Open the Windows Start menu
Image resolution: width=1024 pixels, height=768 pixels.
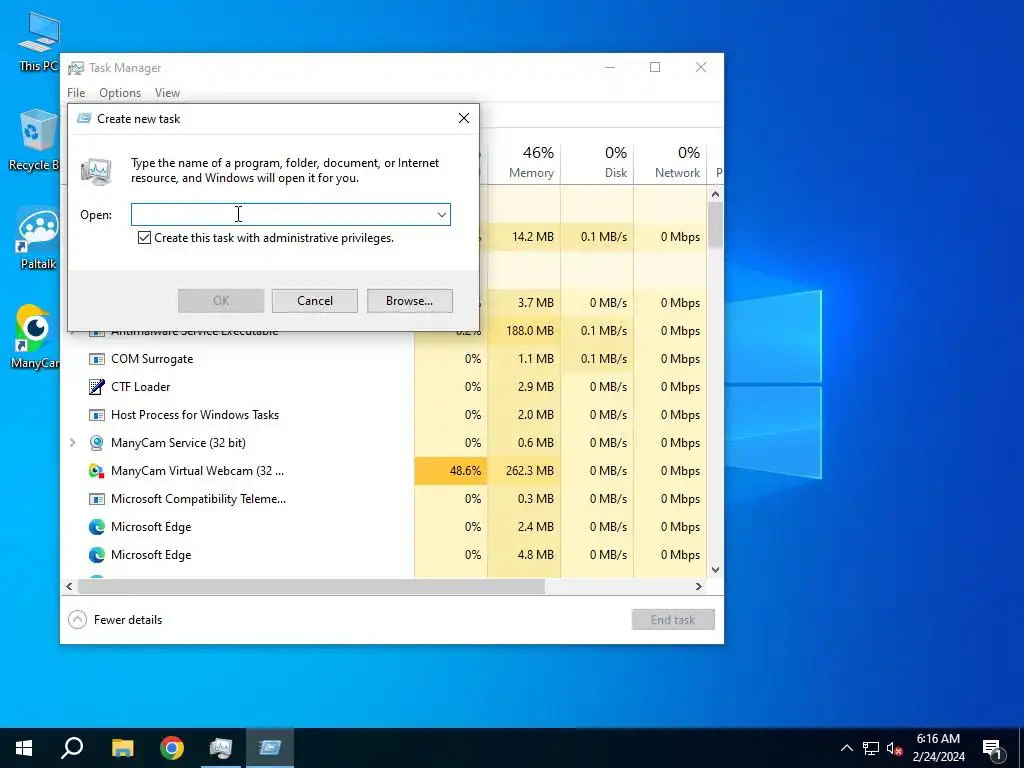[x=24, y=748]
